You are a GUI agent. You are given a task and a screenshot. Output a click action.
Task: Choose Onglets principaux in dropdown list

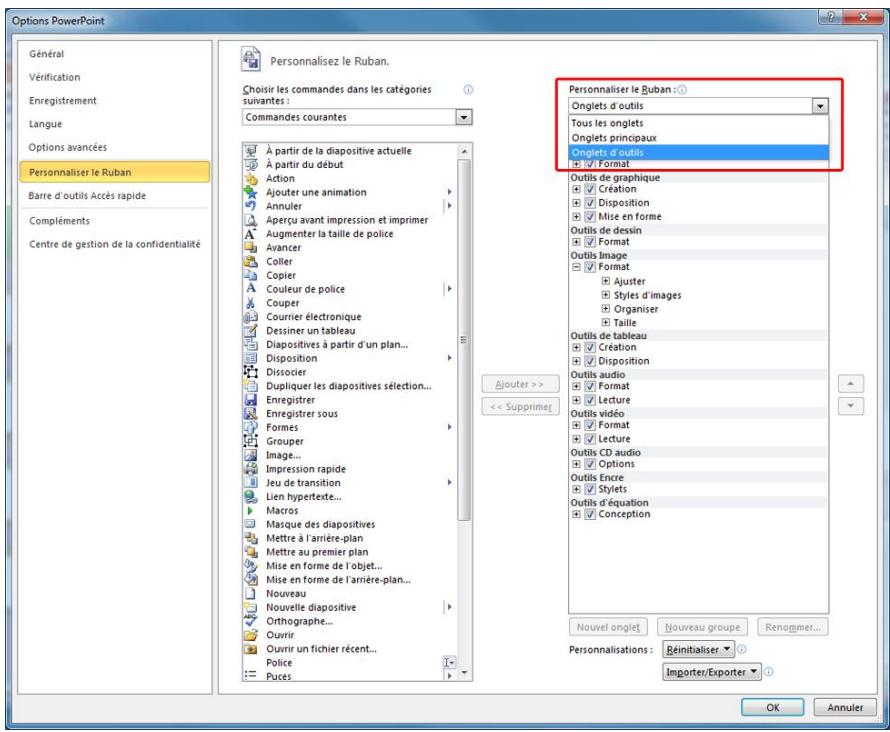(699, 138)
